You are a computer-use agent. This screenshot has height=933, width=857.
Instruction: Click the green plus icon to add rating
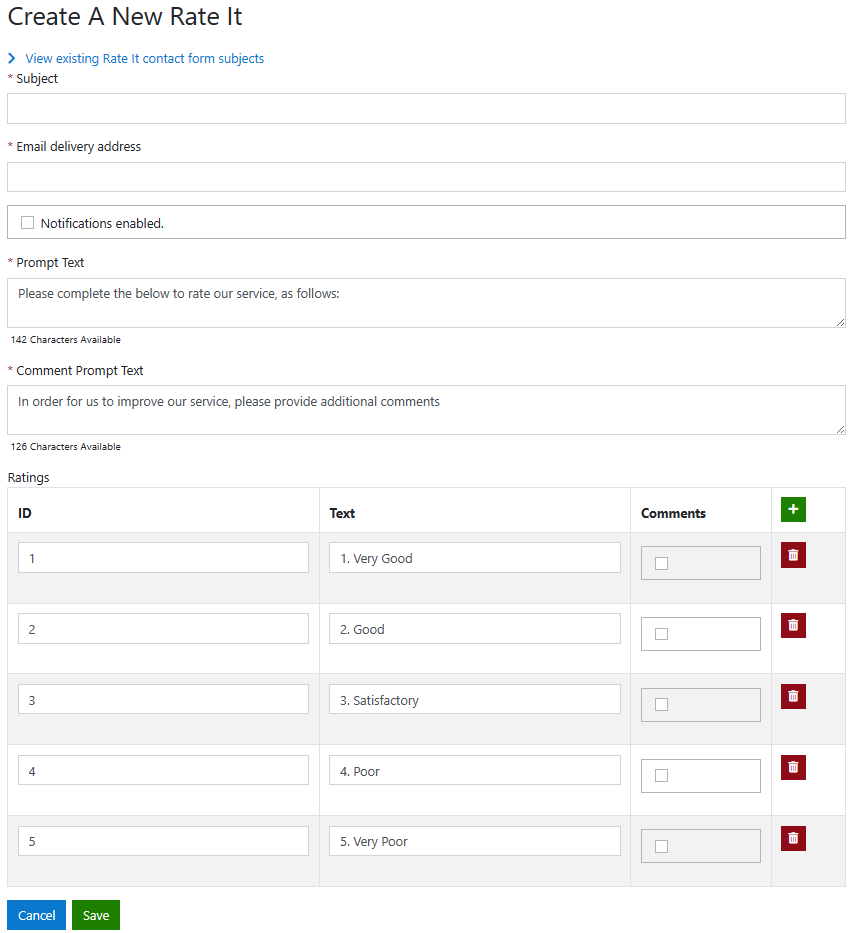(793, 509)
